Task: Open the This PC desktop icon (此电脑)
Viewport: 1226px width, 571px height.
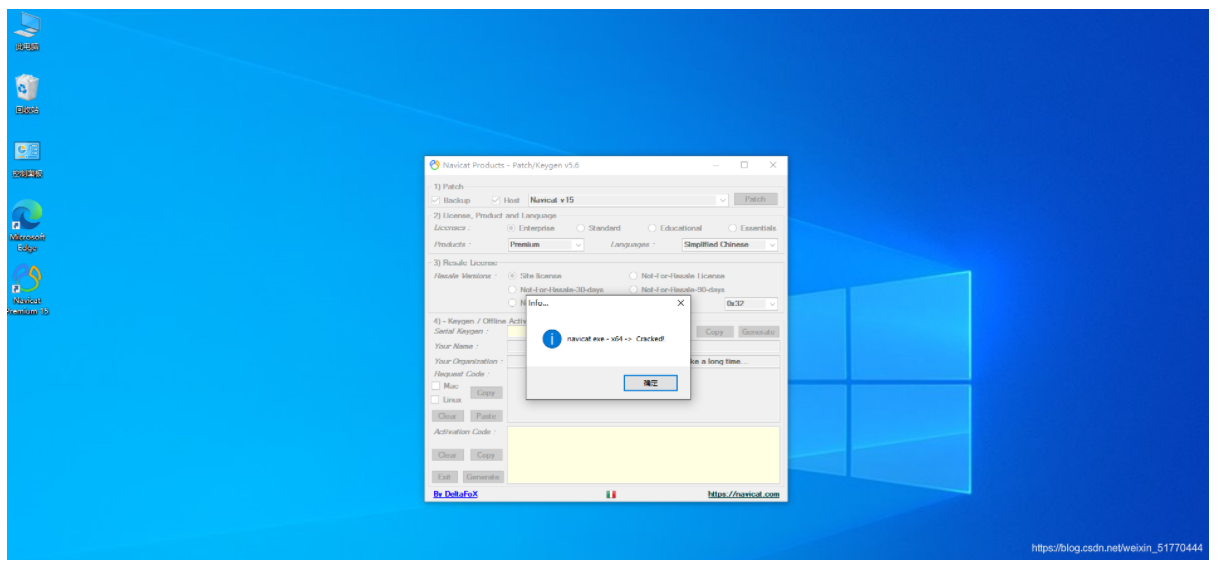Action: [x=27, y=31]
